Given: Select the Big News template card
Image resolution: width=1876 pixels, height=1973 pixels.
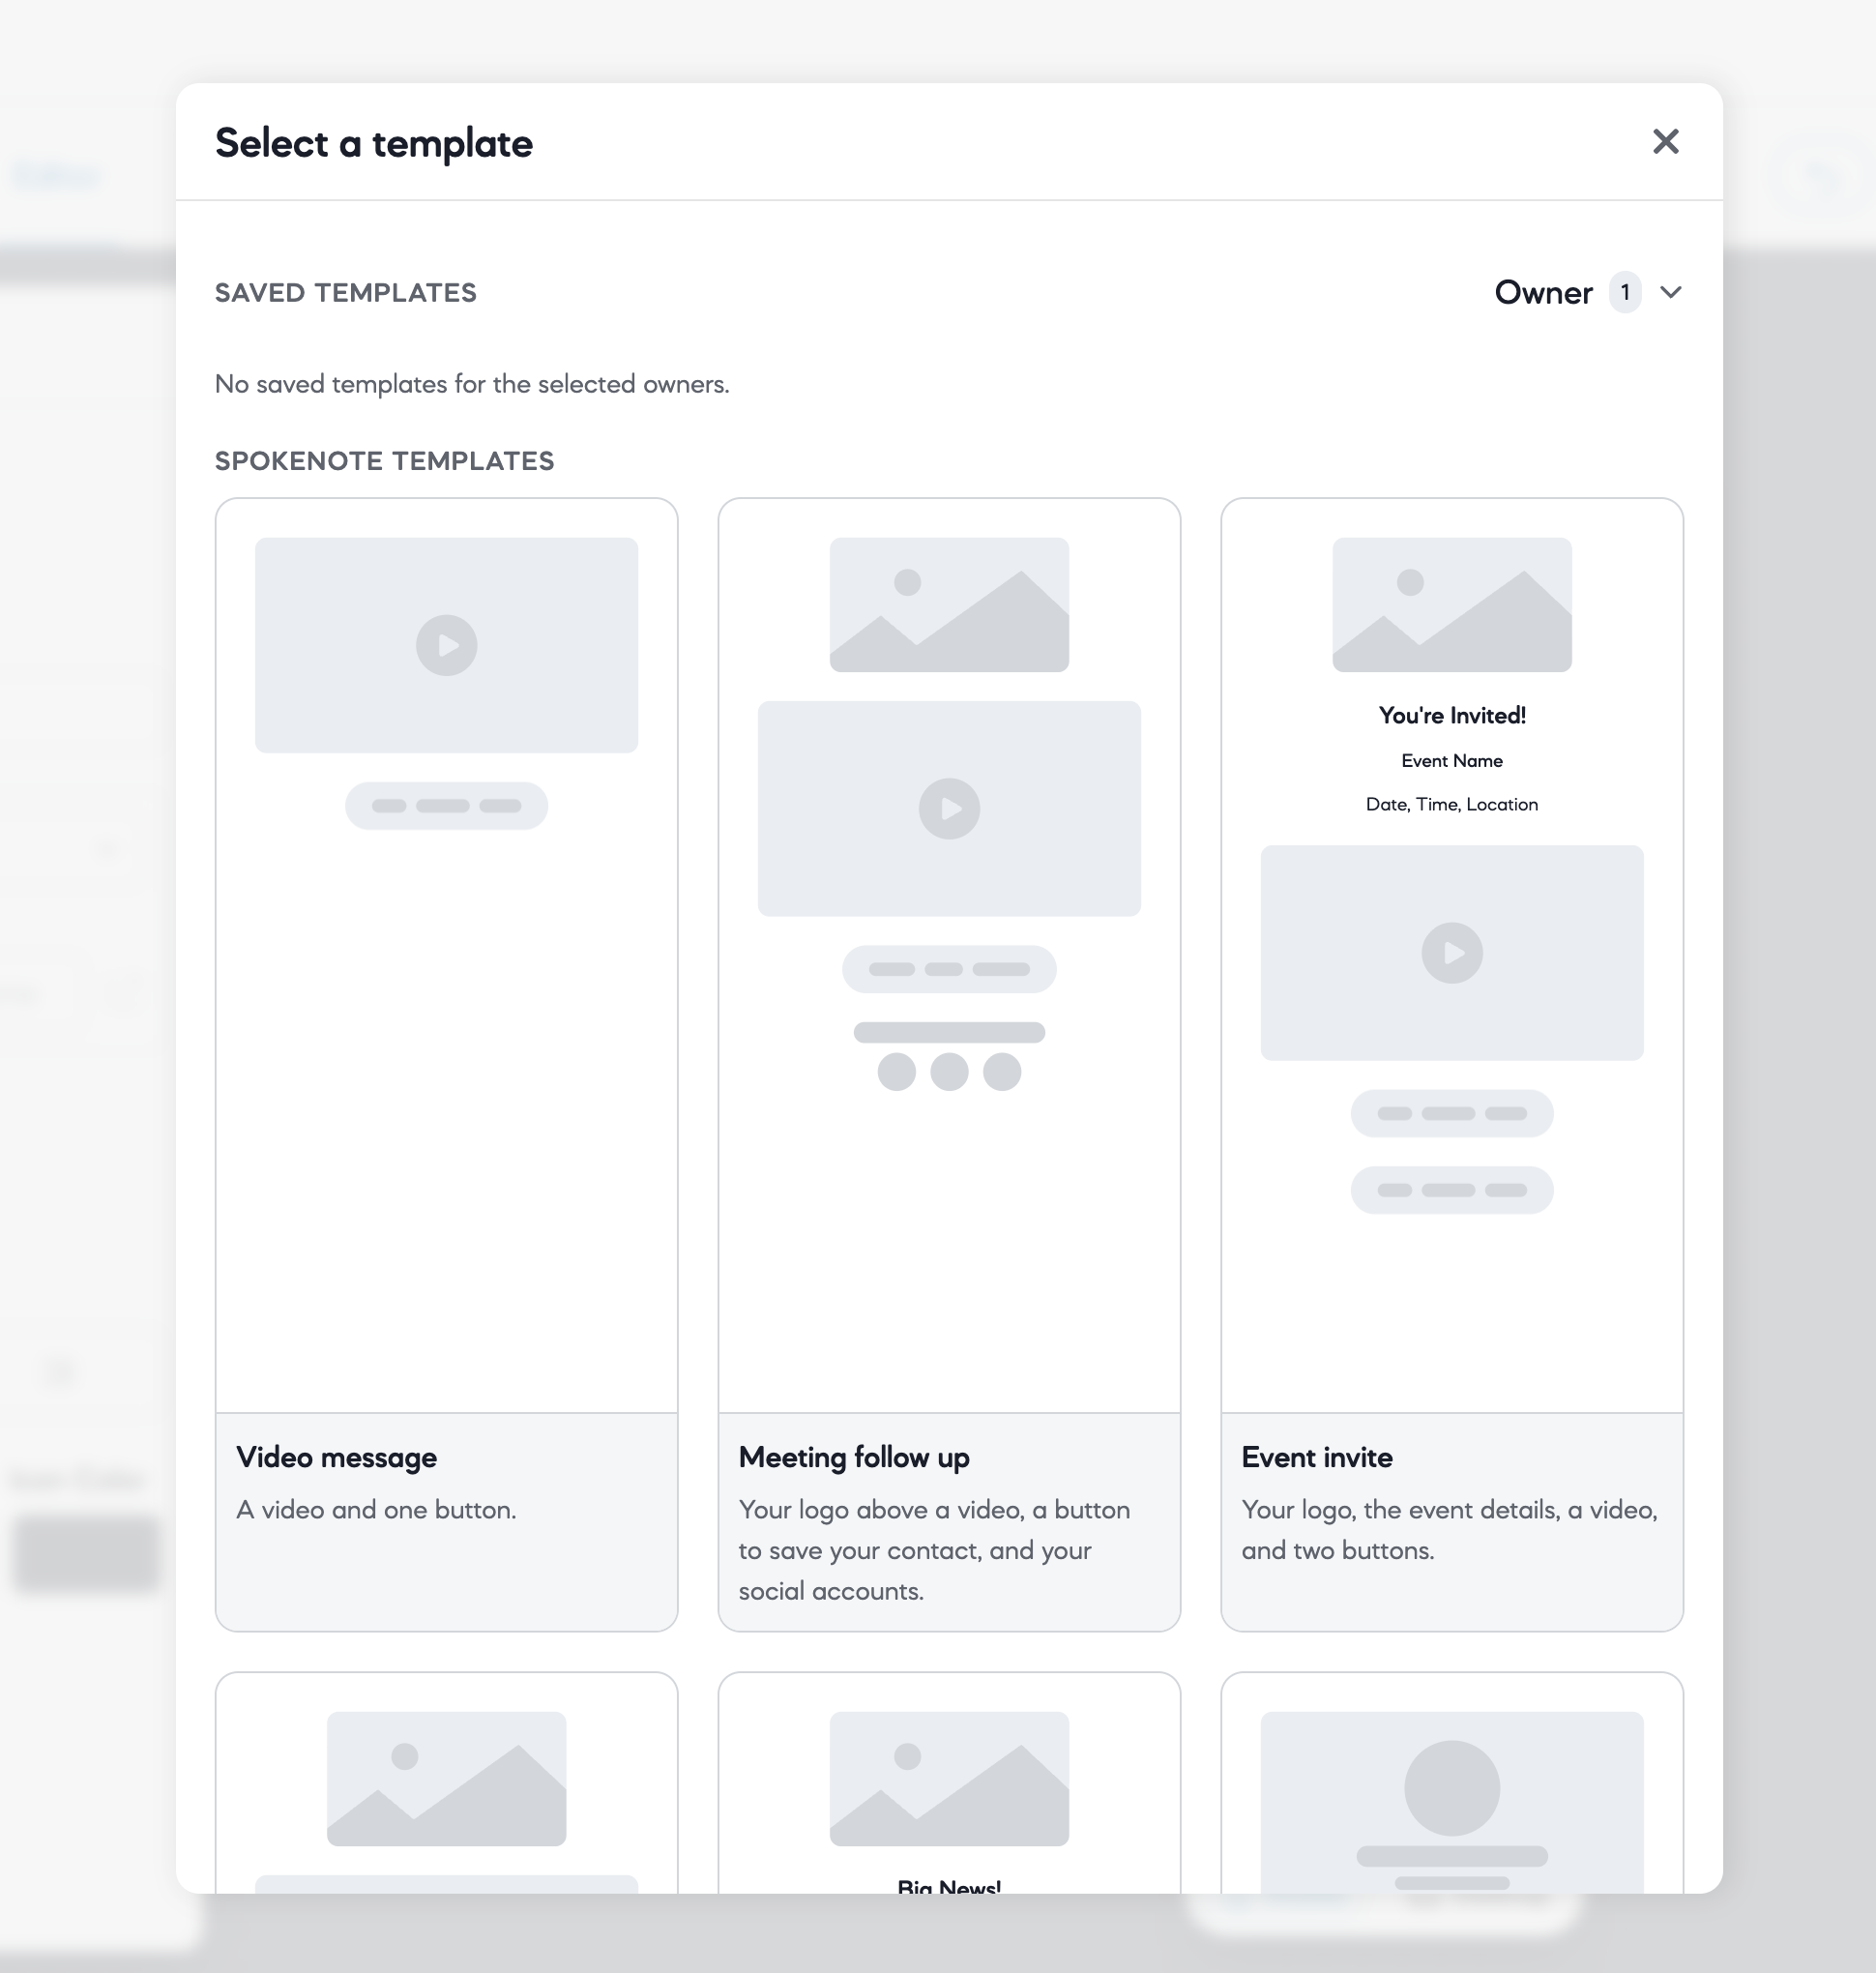Looking at the screenshot, I should tap(949, 1782).
